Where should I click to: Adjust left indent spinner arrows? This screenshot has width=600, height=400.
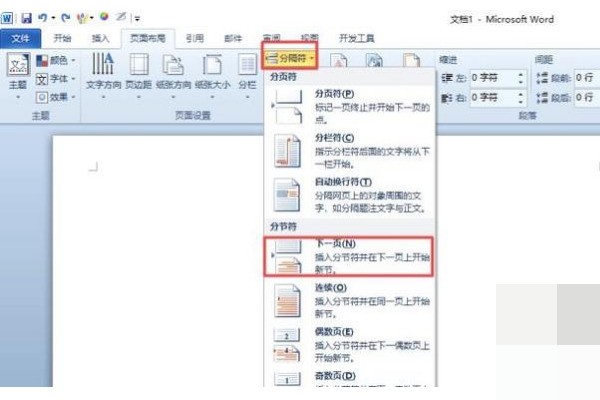pyautogui.click(x=521, y=78)
